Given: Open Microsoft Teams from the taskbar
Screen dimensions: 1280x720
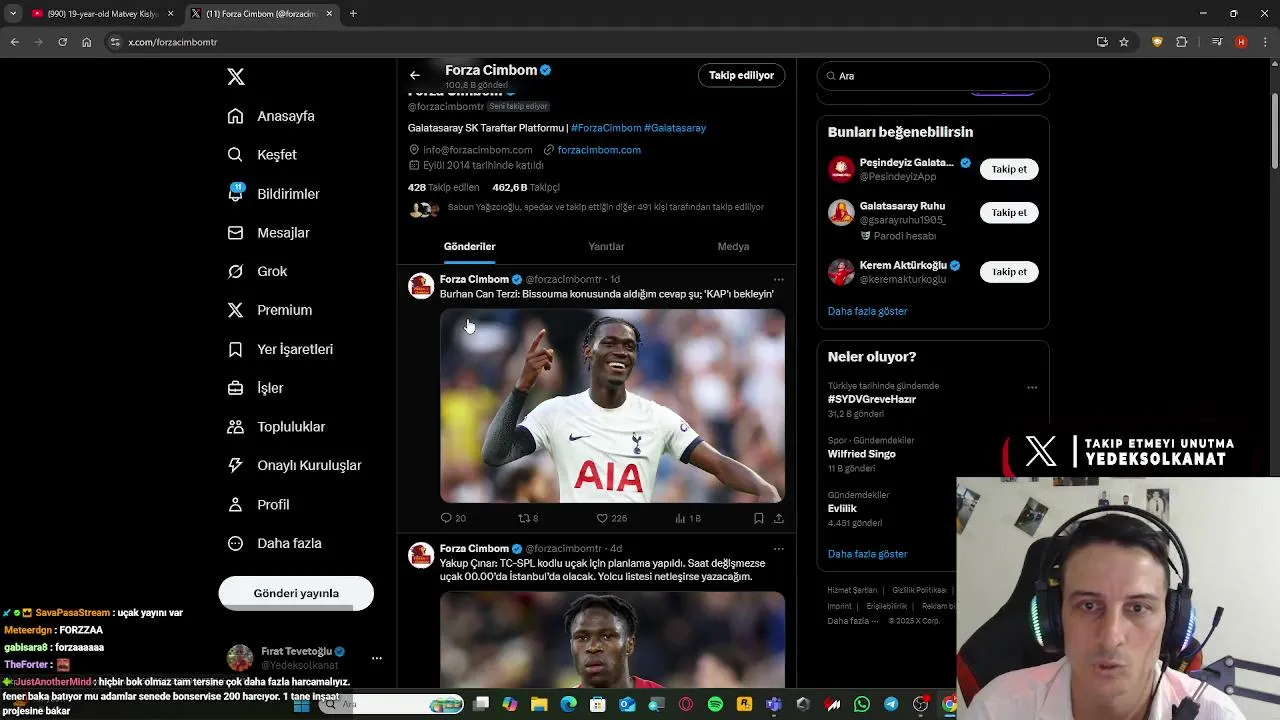Looking at the screenshot, I should (x=774, y=705).
